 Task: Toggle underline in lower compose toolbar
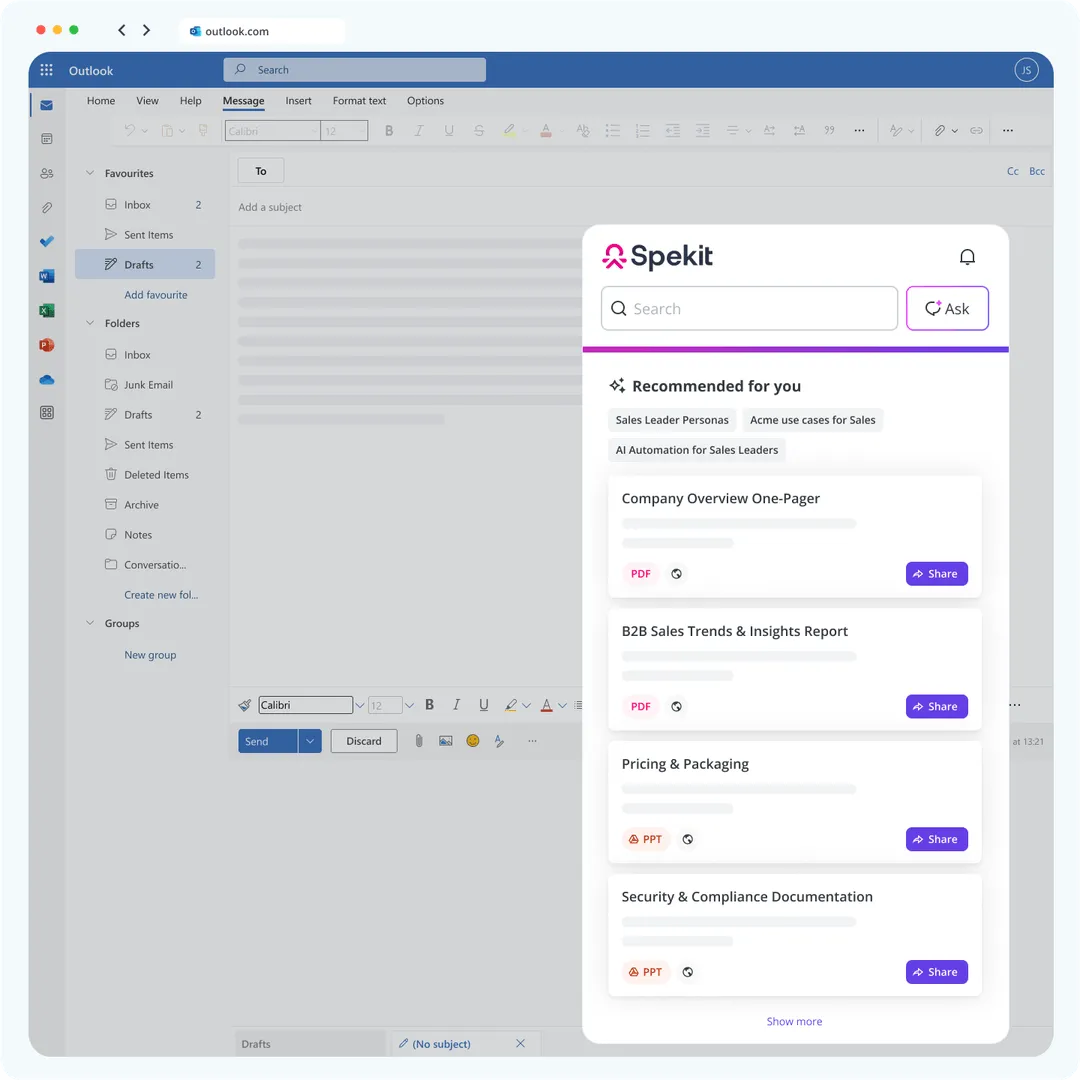(484, 705)
